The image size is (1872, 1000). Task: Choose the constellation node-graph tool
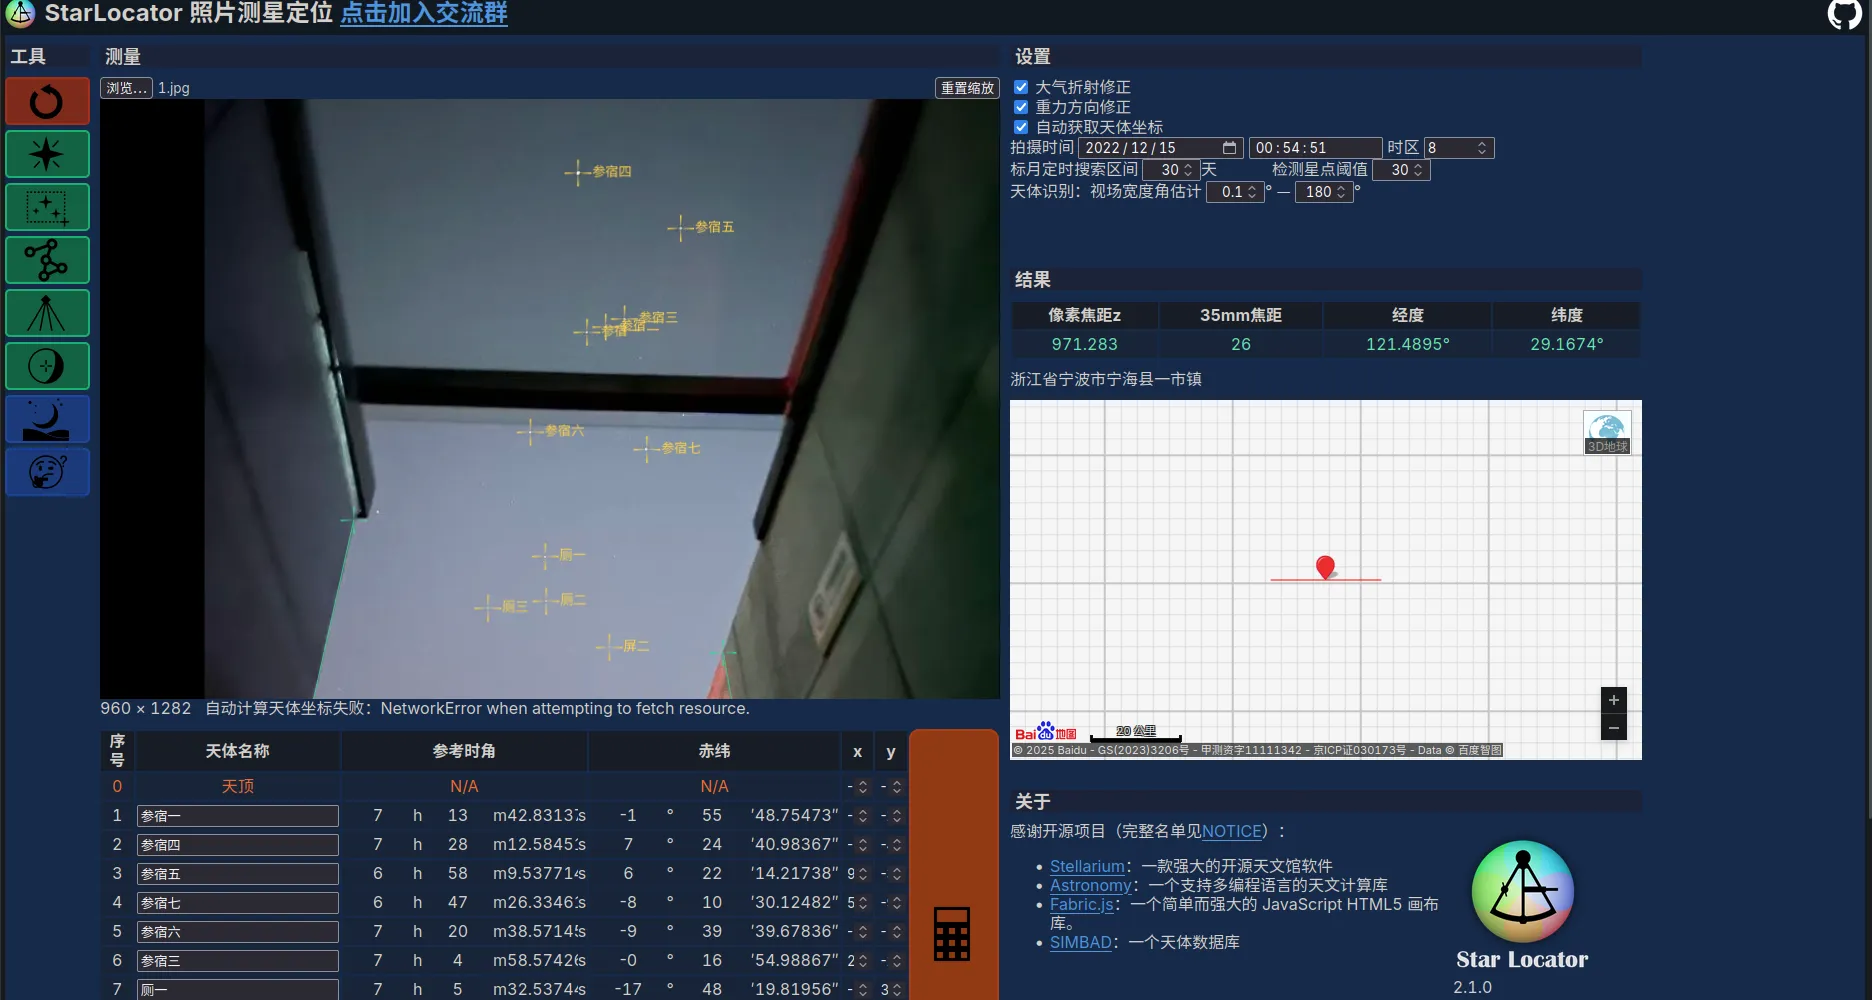(47, 260)
